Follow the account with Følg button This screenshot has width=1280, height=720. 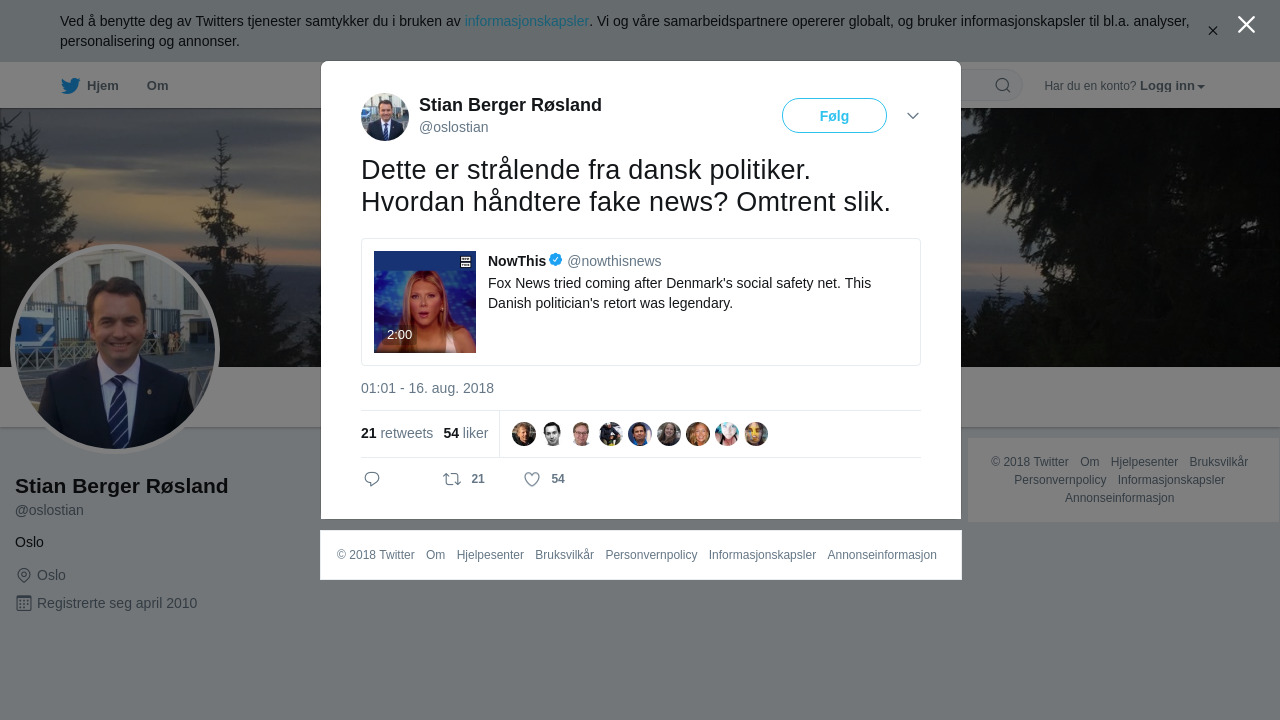(x=834, y=116)
